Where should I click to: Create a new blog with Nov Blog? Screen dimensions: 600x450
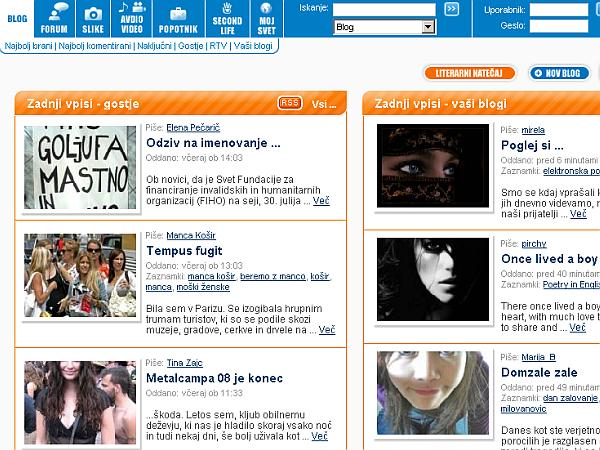561,73
